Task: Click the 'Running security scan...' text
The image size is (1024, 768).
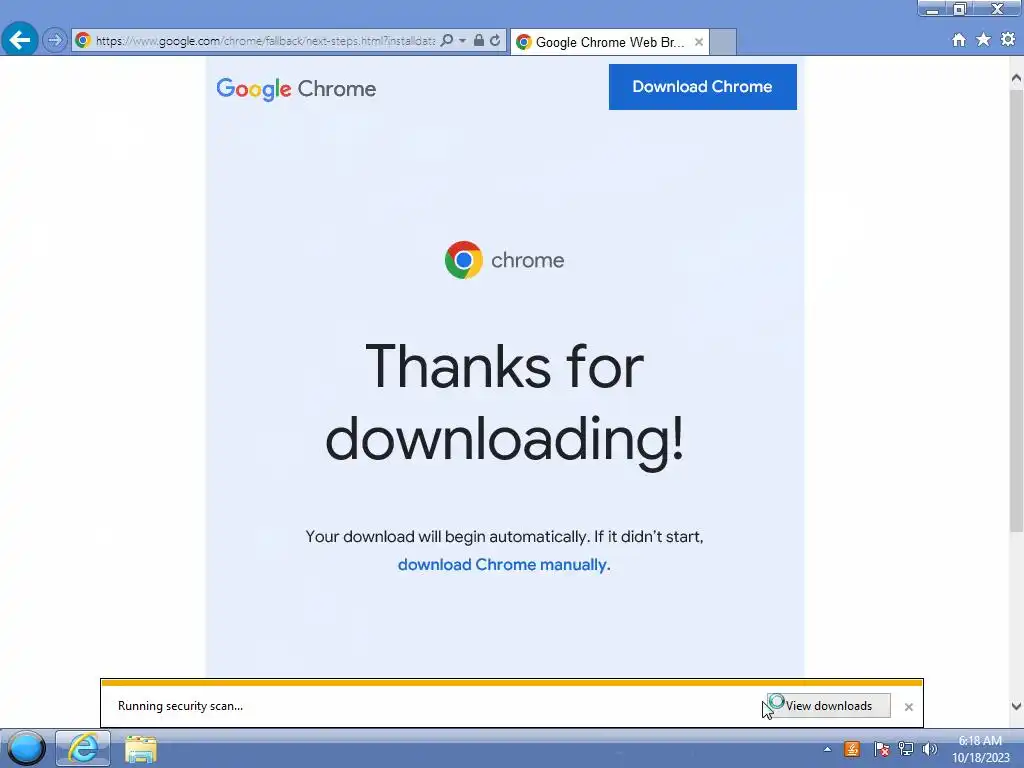Action: coord(180,706)
